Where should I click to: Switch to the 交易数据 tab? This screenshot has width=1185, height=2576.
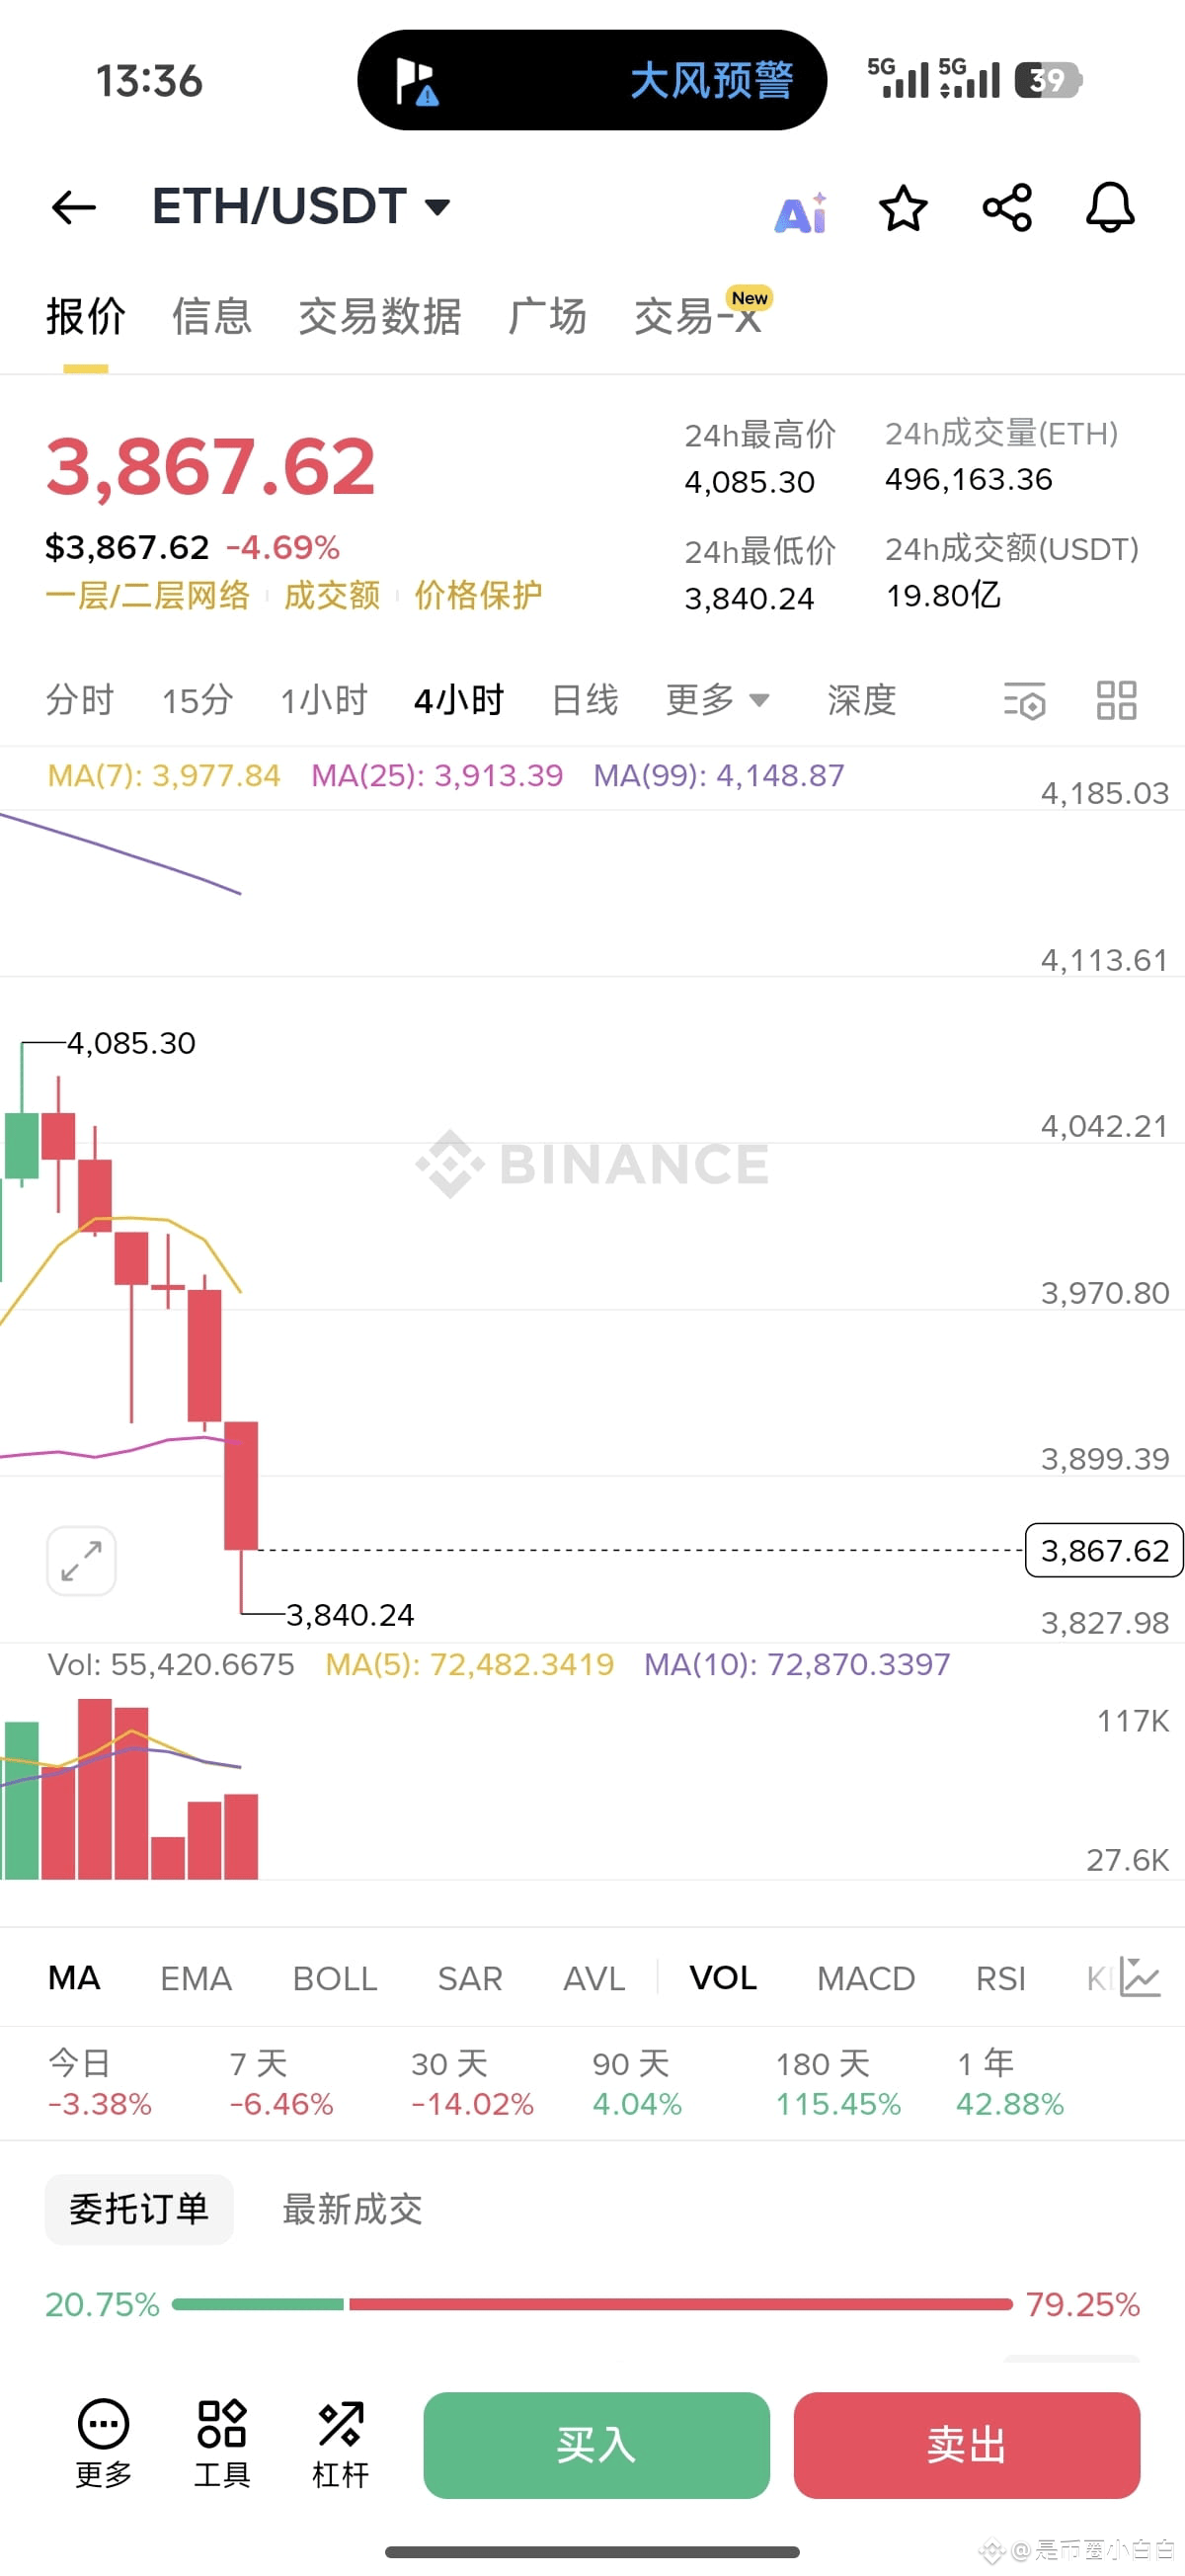pos(380,317)
